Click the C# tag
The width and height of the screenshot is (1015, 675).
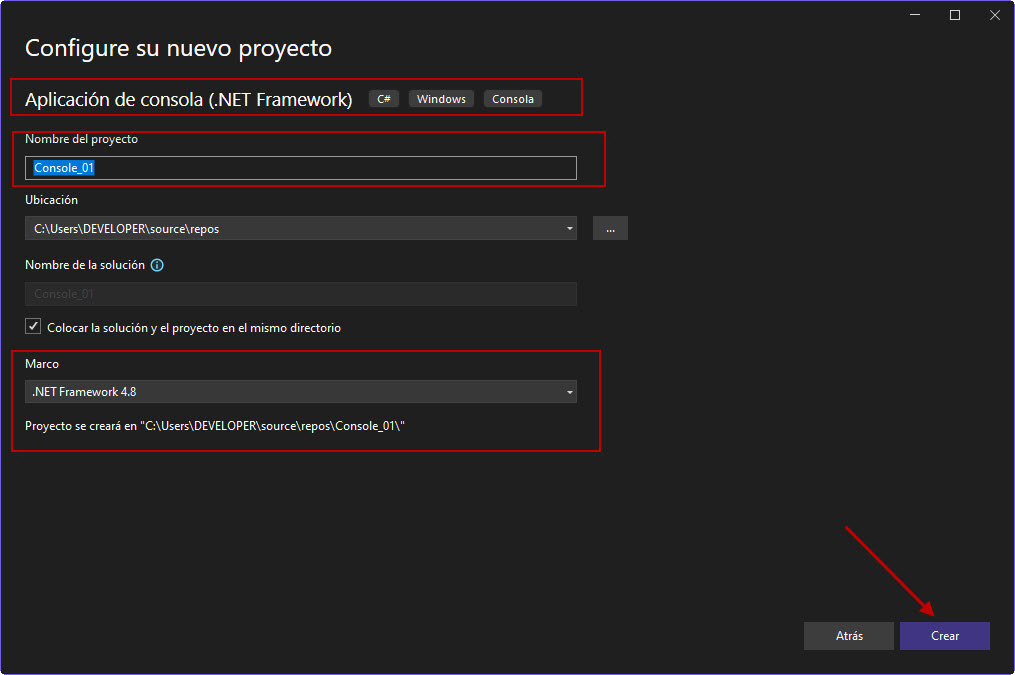(x=384, y=99)
